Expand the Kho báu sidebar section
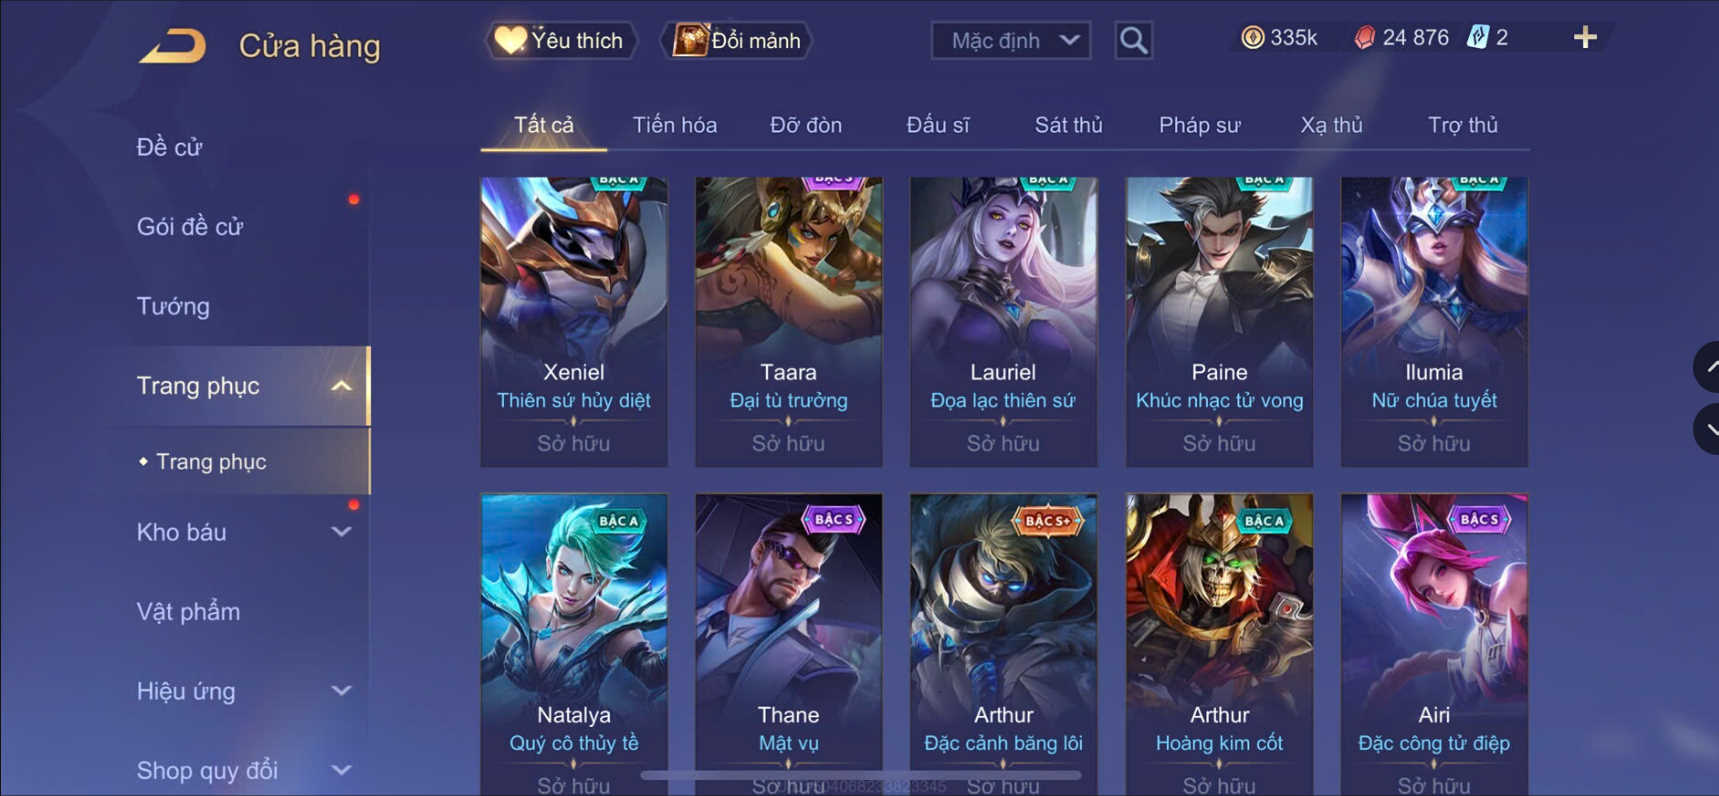Image resolution: width=1719 pixels, height=796 pixels. (x=341, y=532)
